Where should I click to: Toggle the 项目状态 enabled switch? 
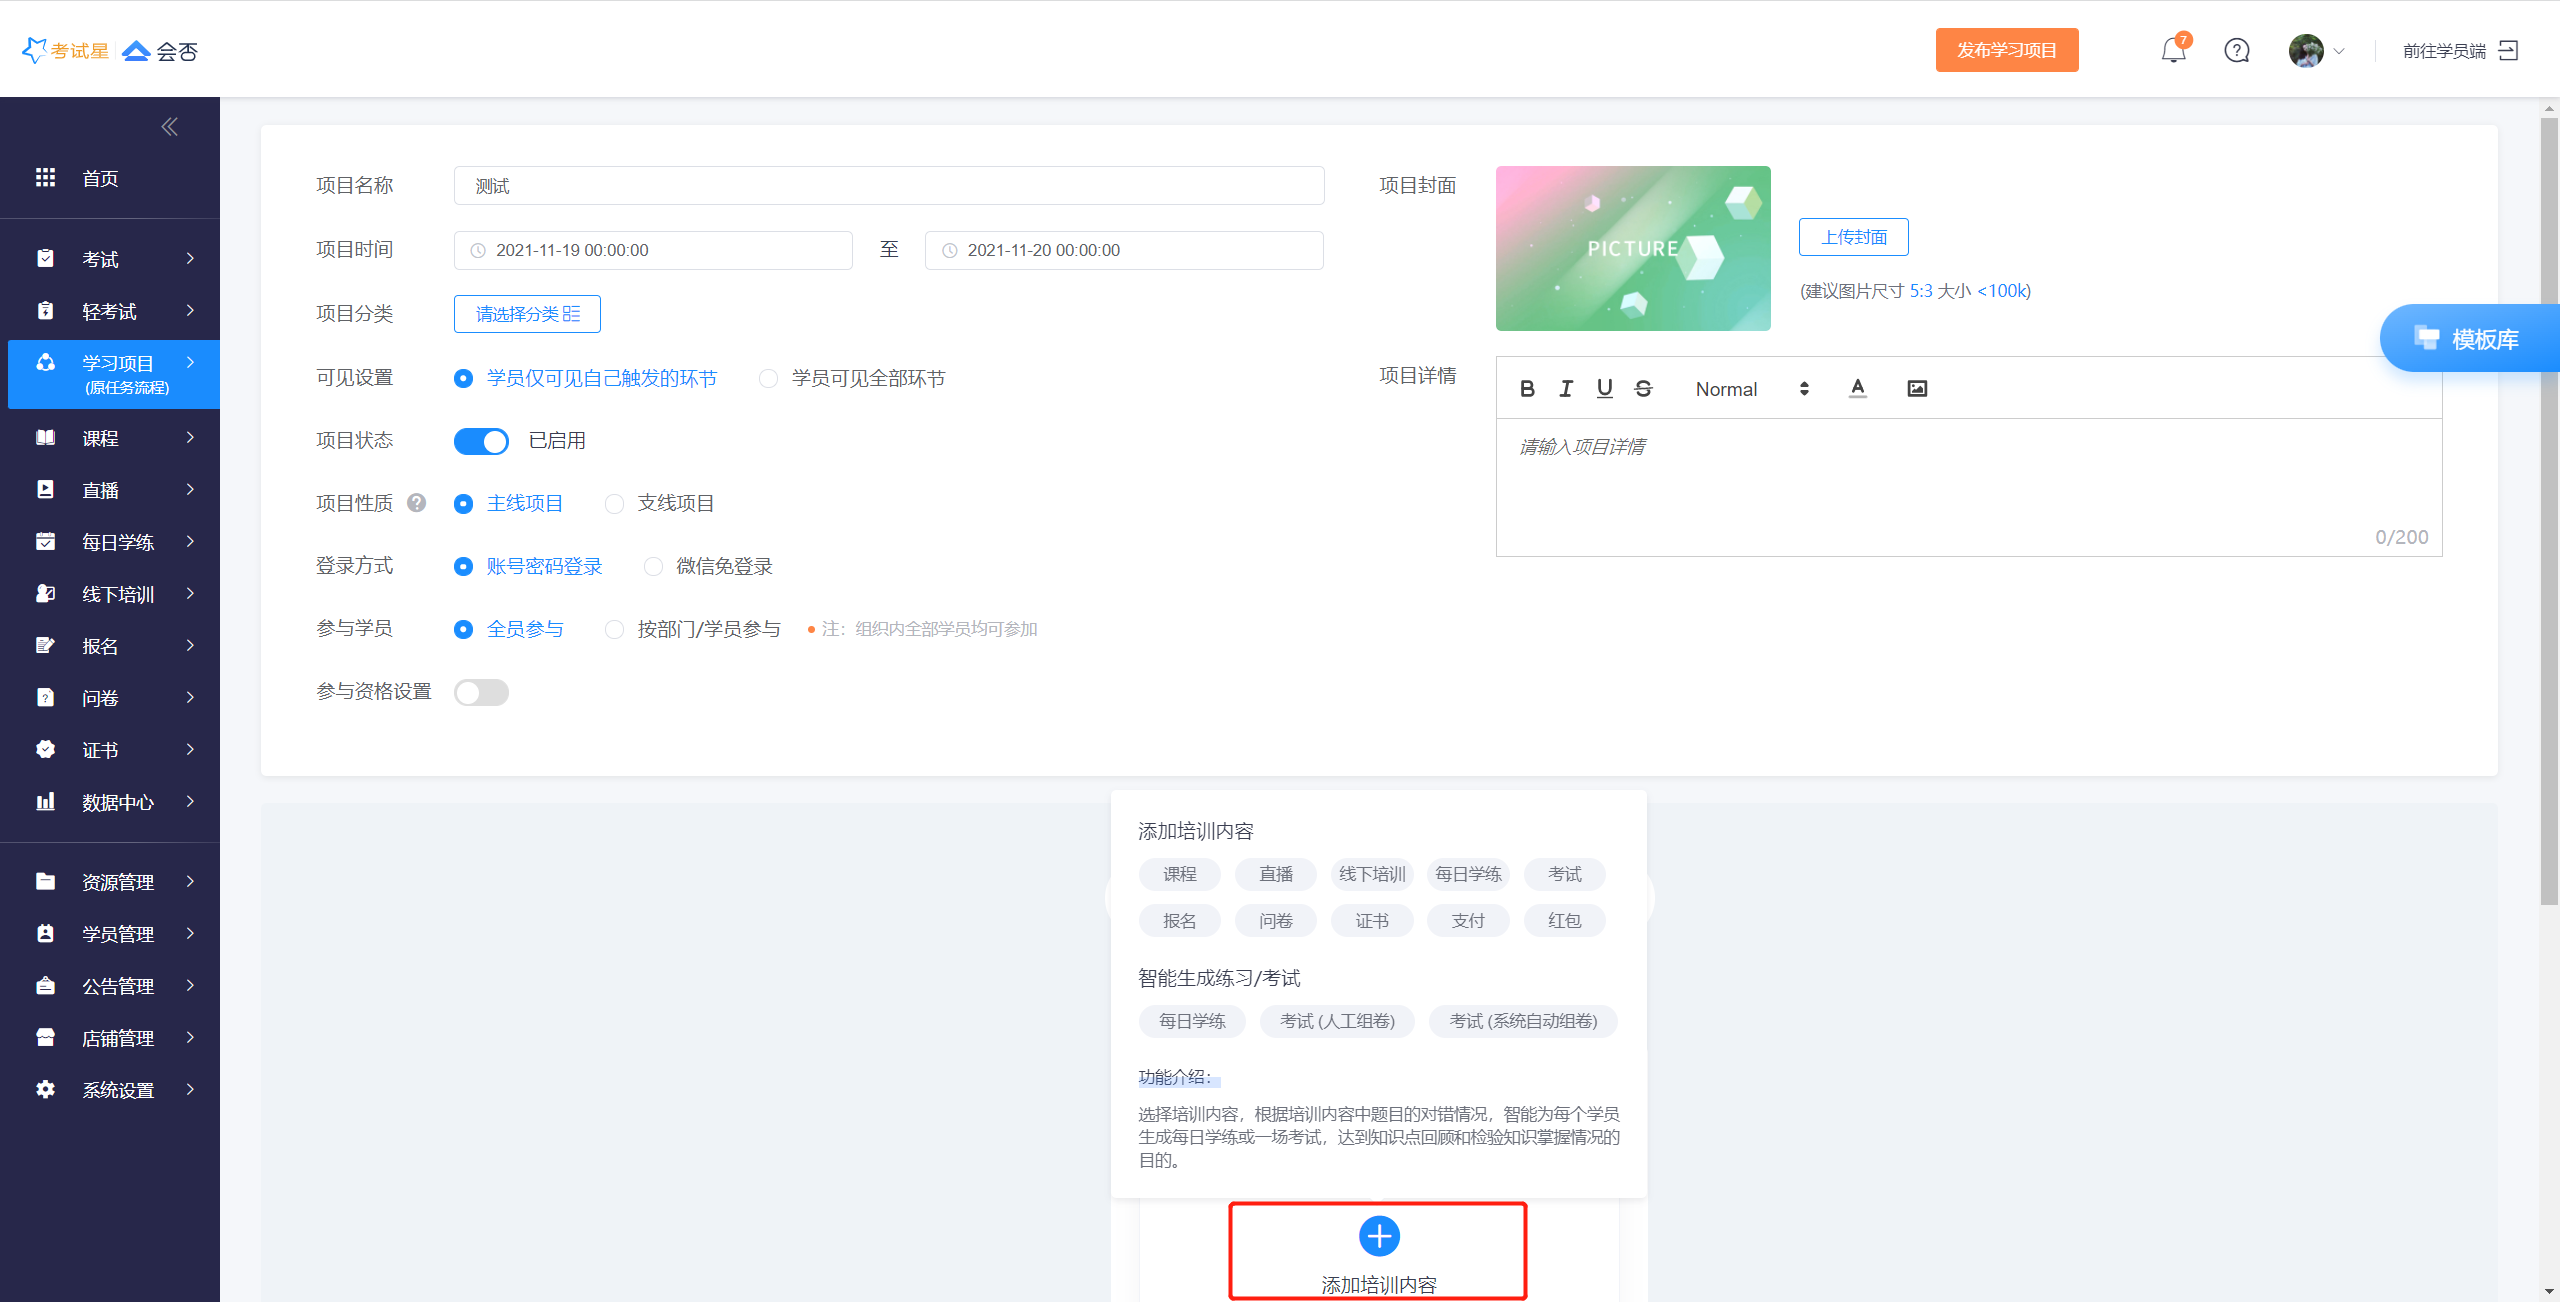click(481, 441)
